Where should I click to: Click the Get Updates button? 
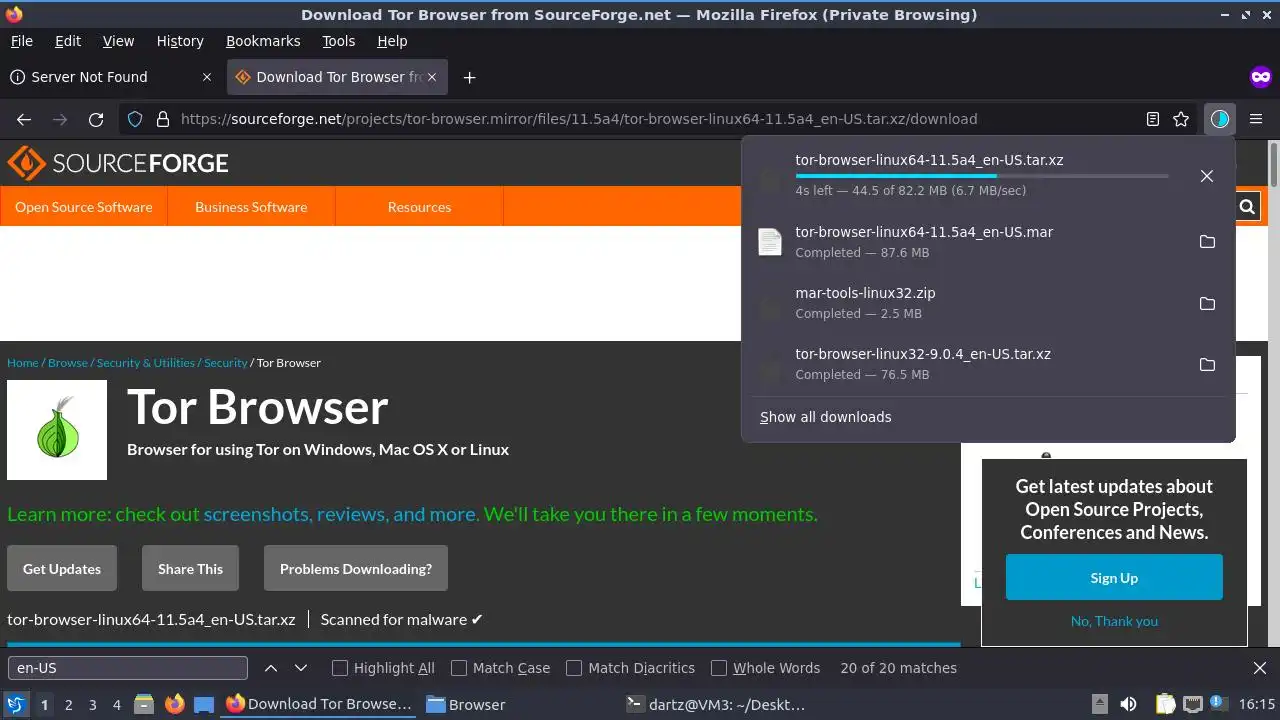click(62, 568)
